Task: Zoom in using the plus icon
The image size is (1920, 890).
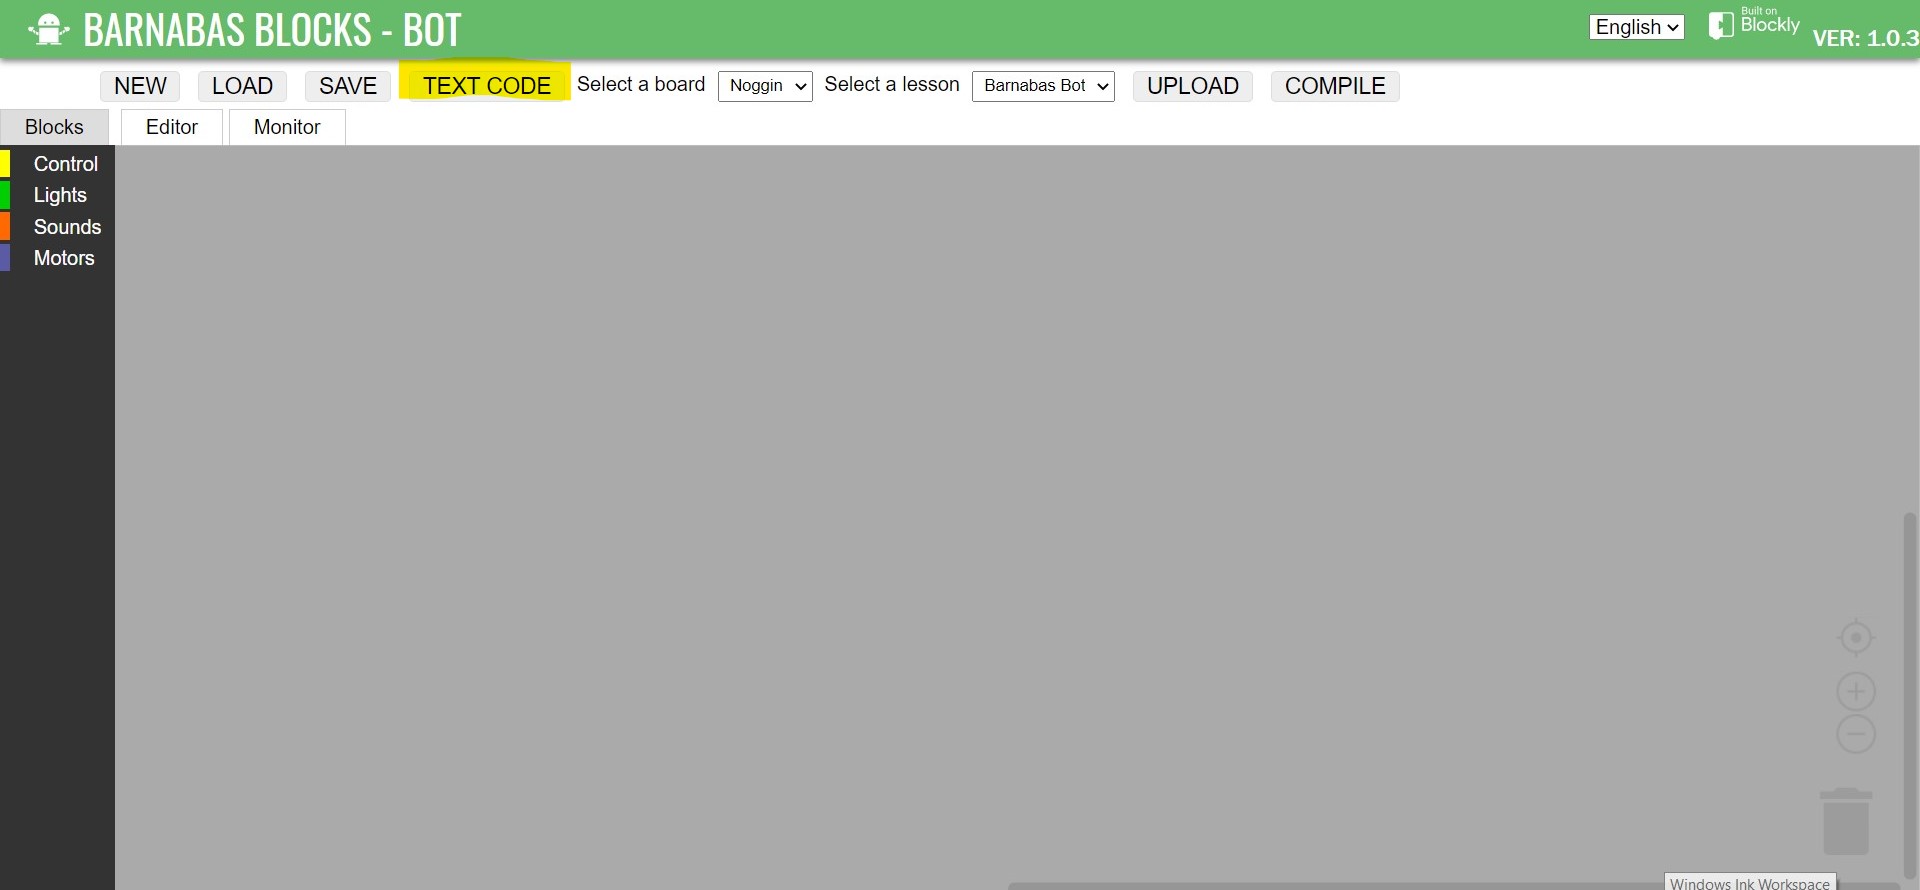Action: point(1856,692)
